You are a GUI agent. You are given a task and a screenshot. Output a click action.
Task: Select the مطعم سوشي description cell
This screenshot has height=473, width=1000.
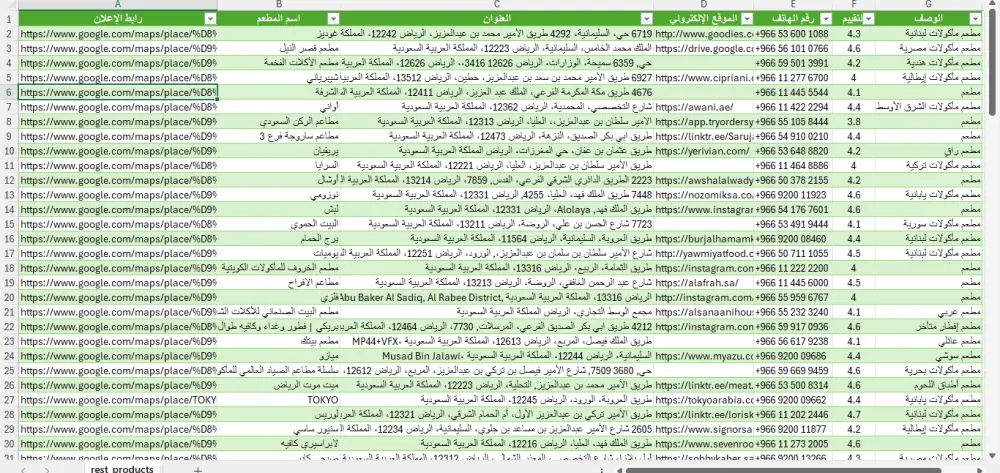(x=928, y=356)
